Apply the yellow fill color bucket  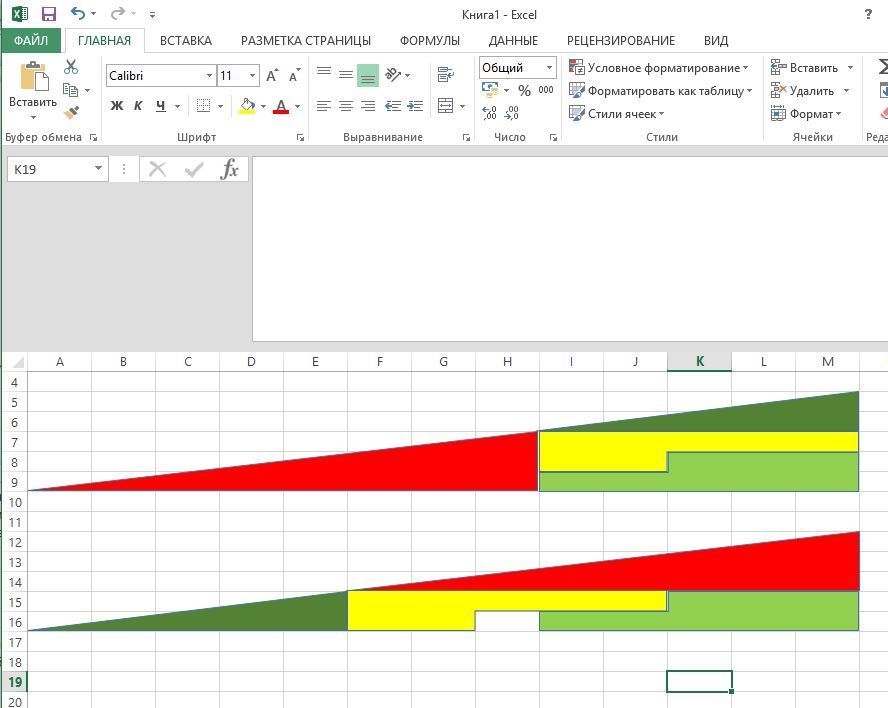click(247, 106)
